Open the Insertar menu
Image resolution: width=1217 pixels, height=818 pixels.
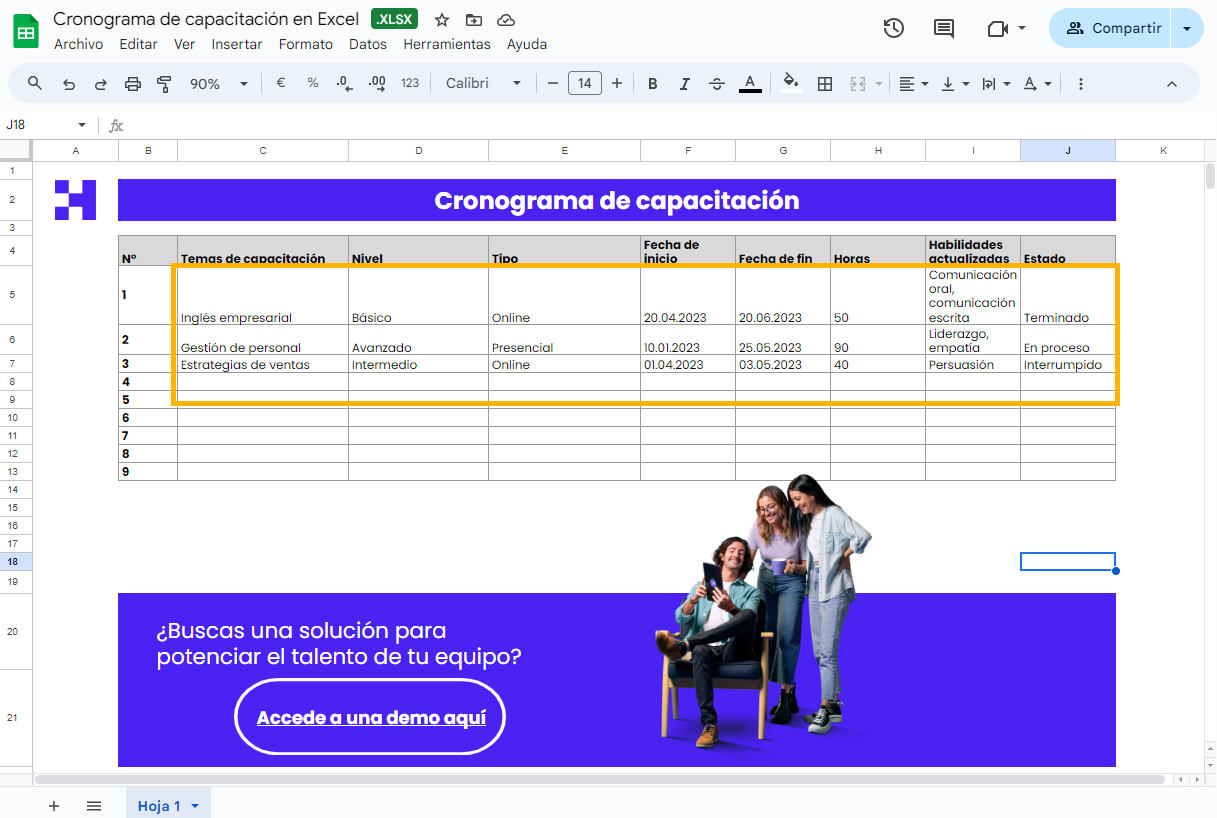(237, 44)
